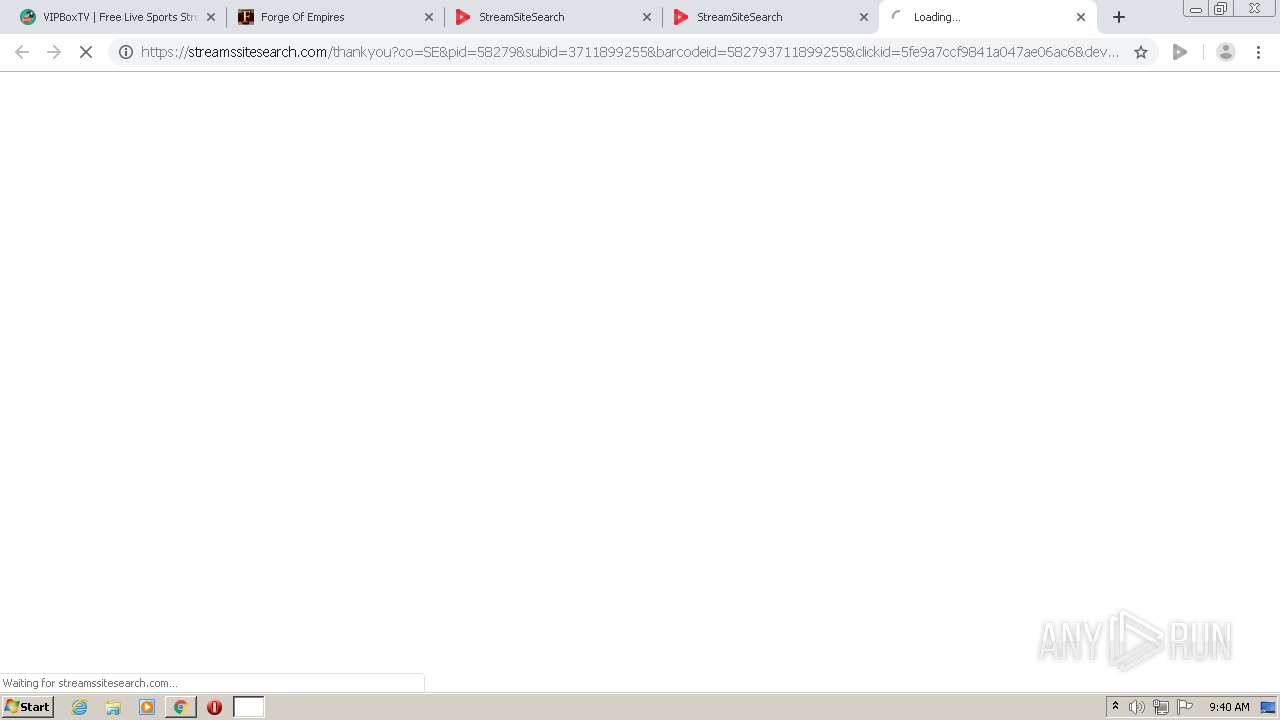Show hidden system tray icons
1280x720 pixels.
[1115, 707]
